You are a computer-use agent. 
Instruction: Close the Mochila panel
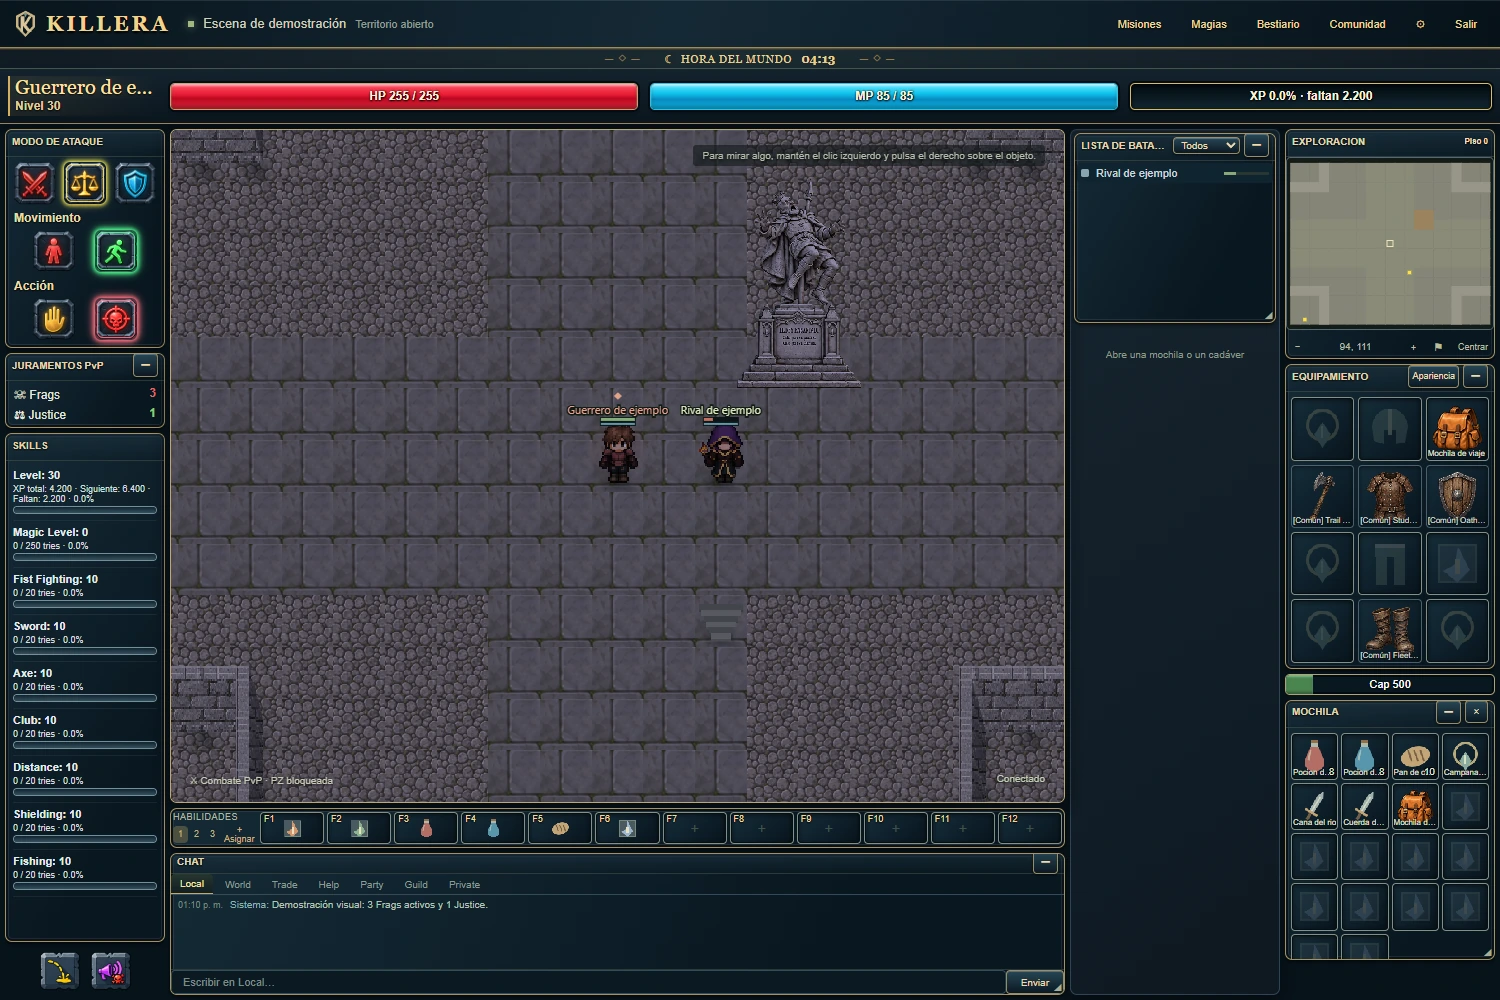(1476, 712)
